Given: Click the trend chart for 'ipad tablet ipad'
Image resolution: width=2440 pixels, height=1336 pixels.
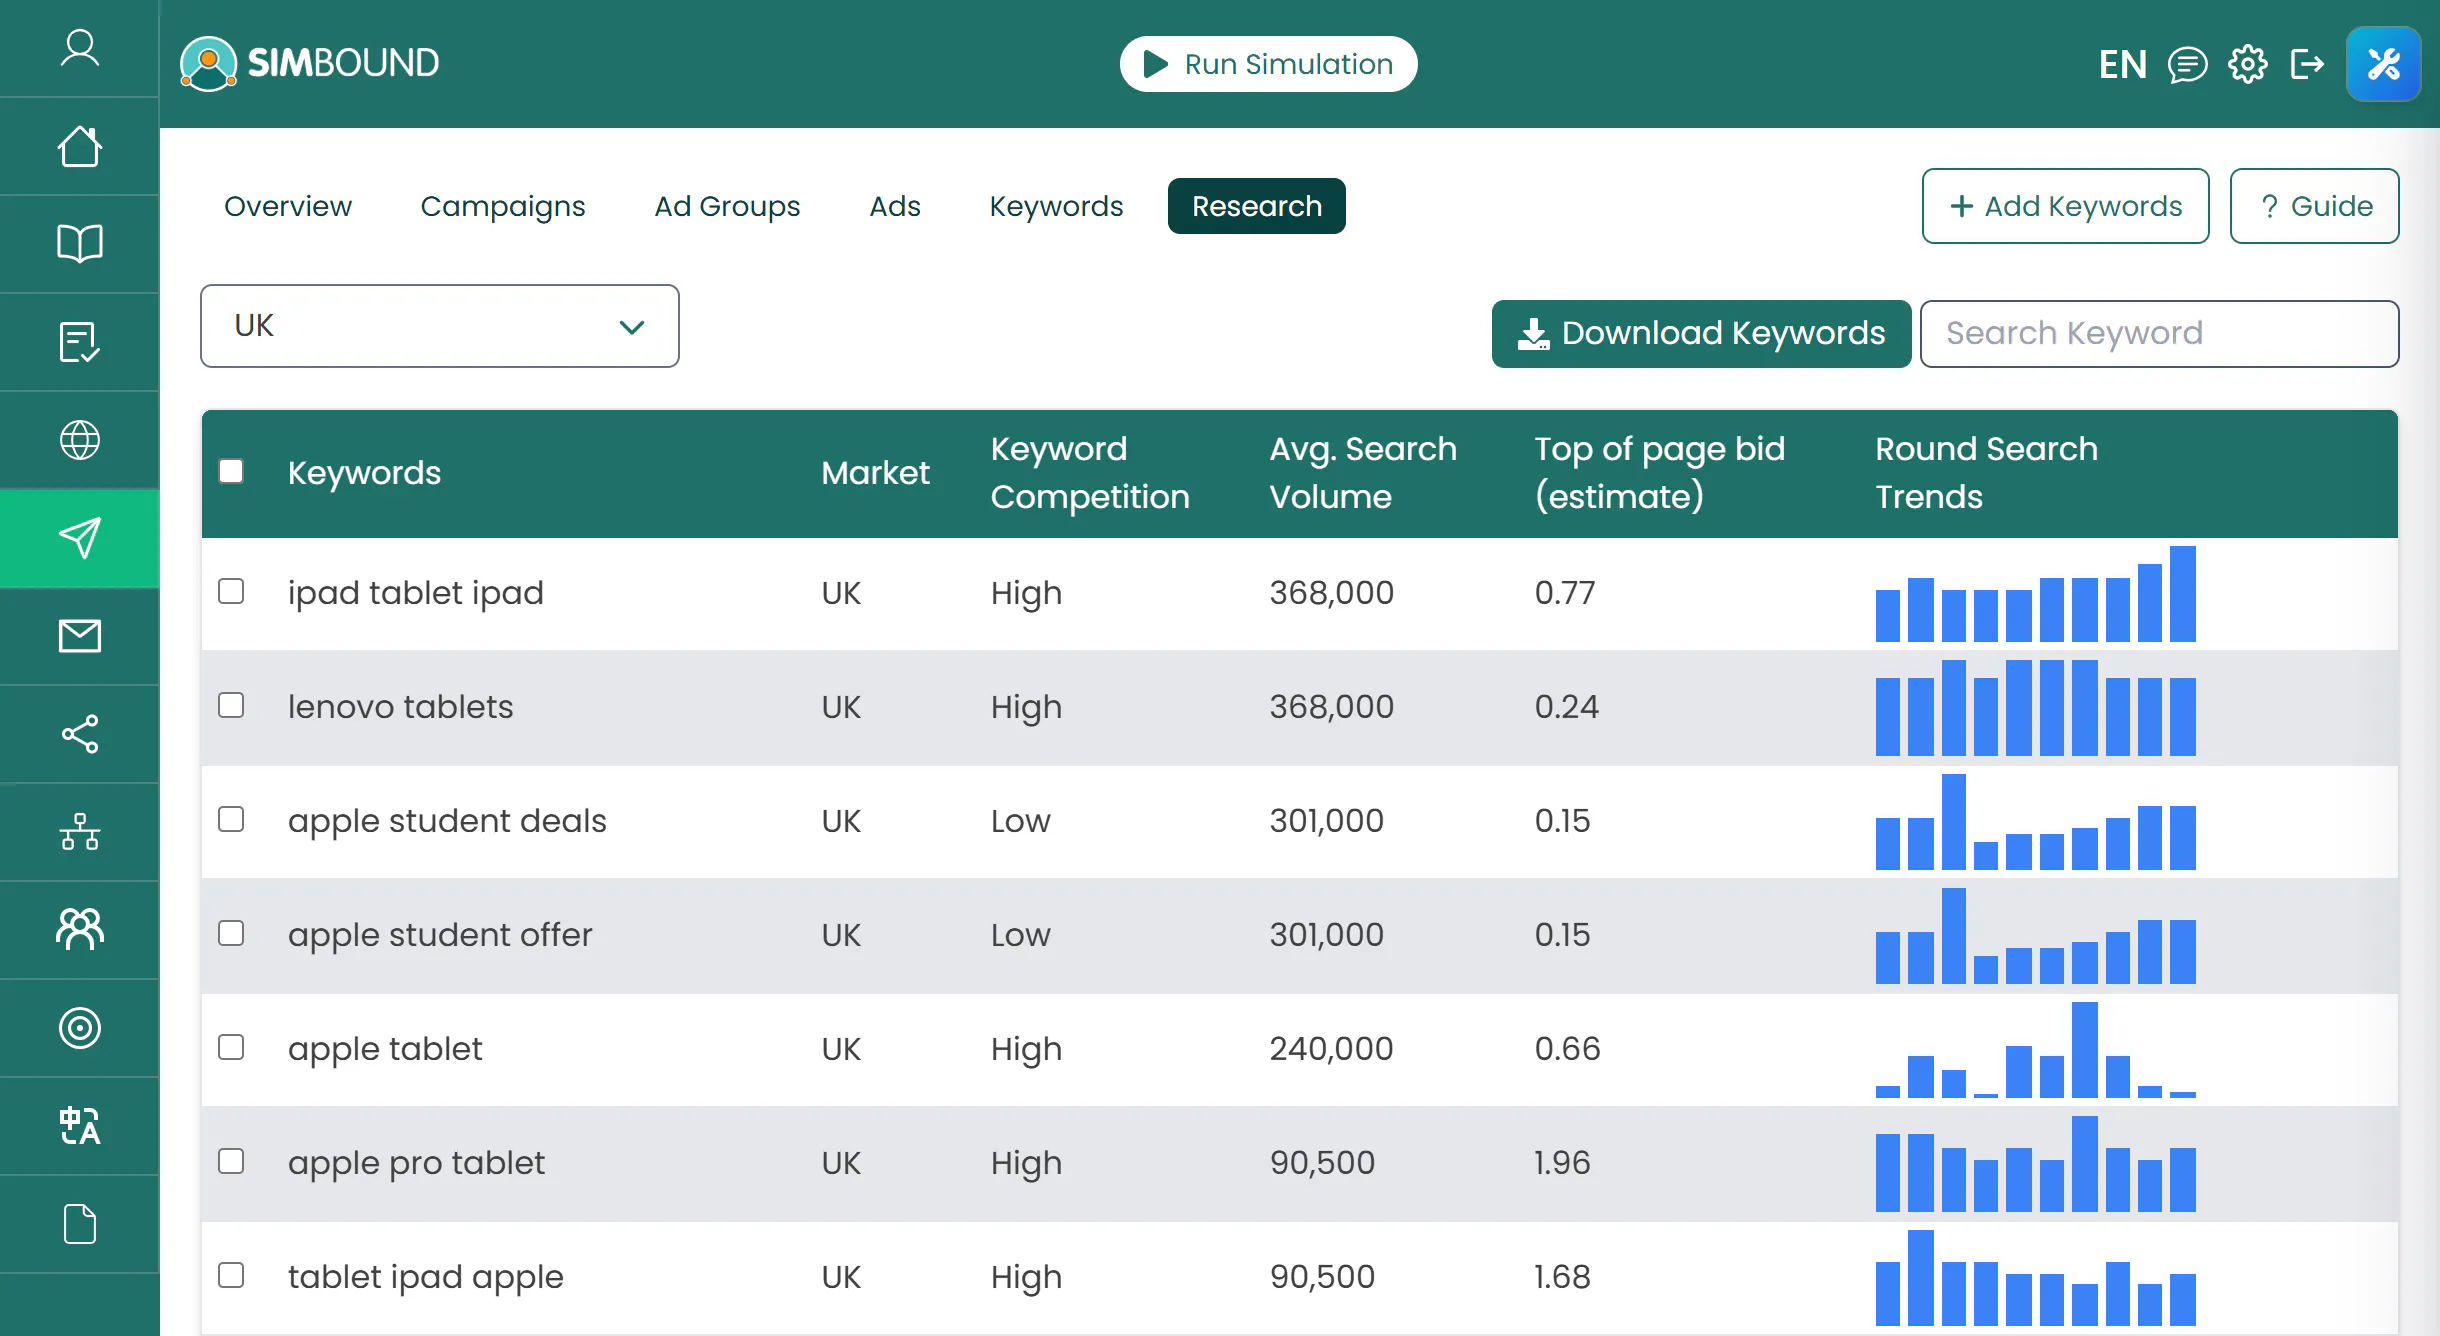Looking at the screenshot, I should (2036, 594).
